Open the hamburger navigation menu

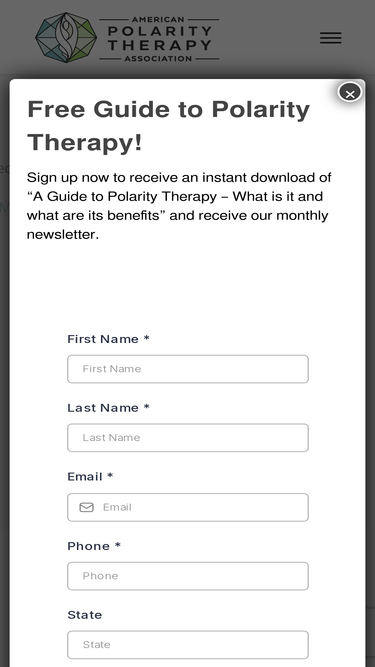pos(330,38)
